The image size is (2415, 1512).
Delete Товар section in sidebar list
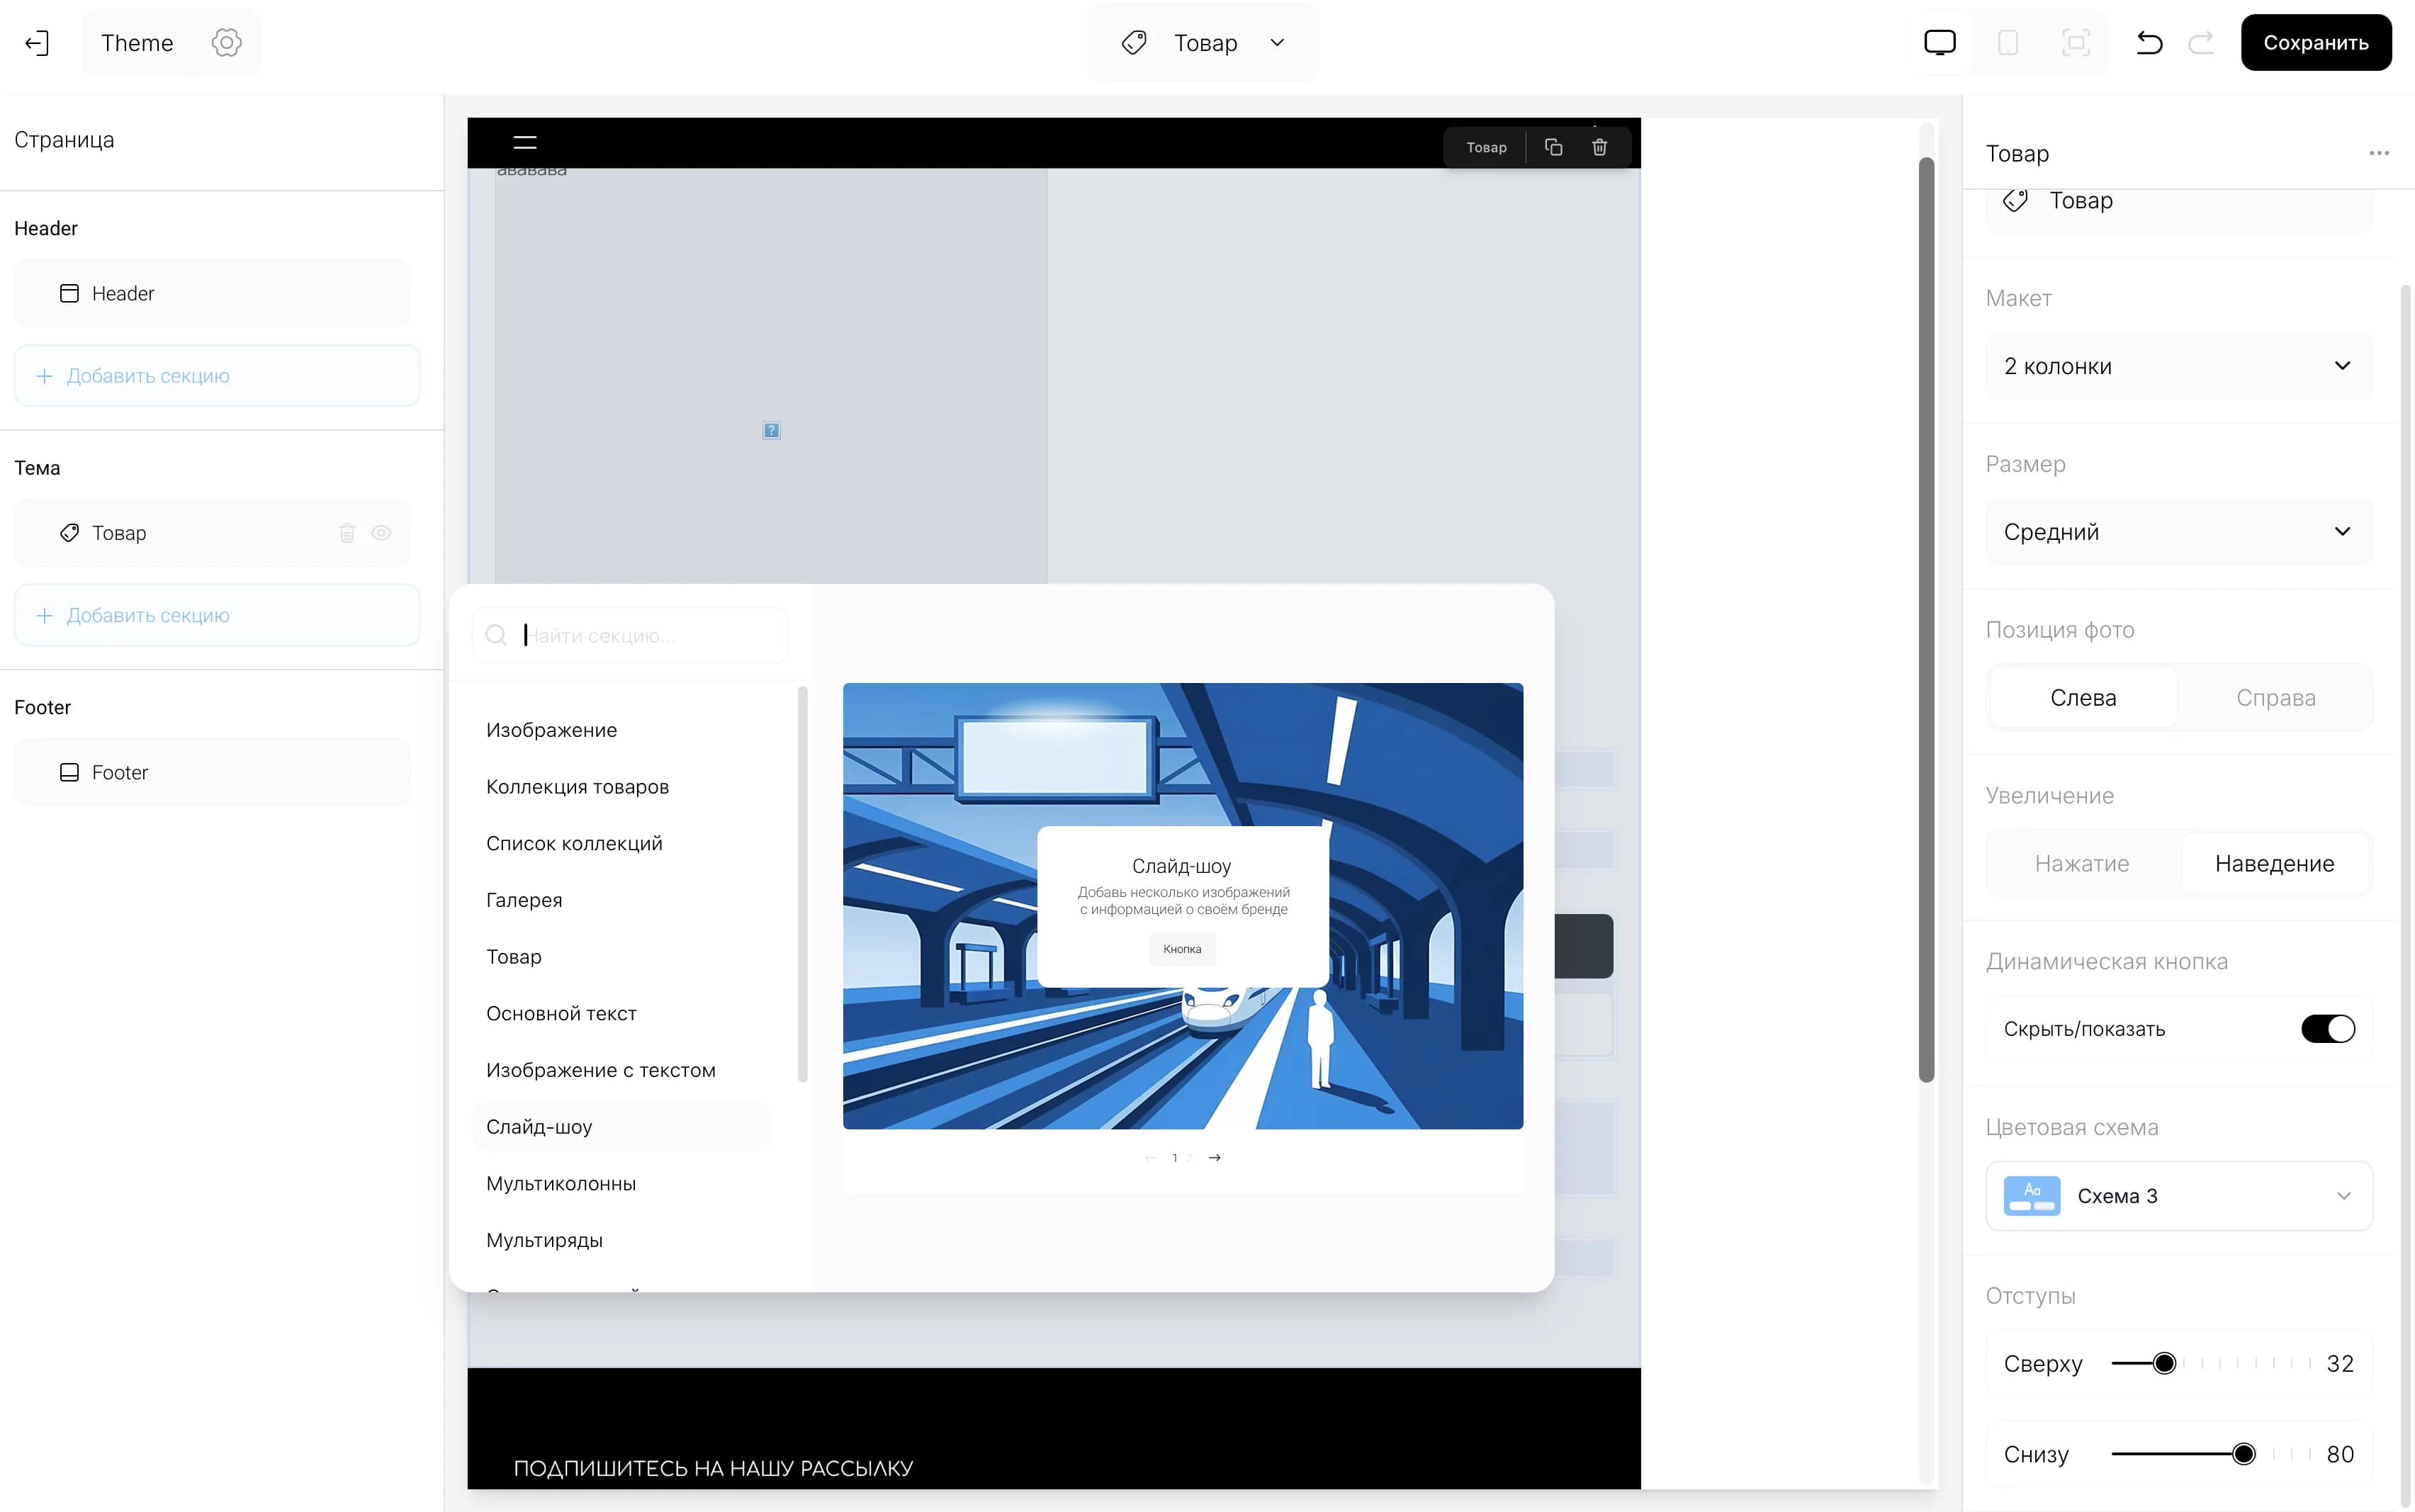(x=347, y=533)
